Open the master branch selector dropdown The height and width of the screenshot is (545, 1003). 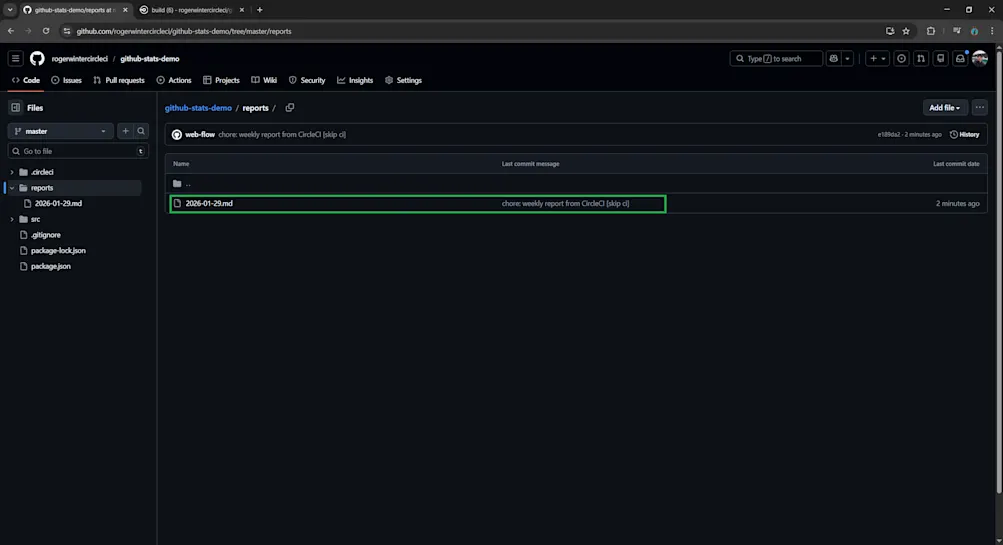(61, 131)
